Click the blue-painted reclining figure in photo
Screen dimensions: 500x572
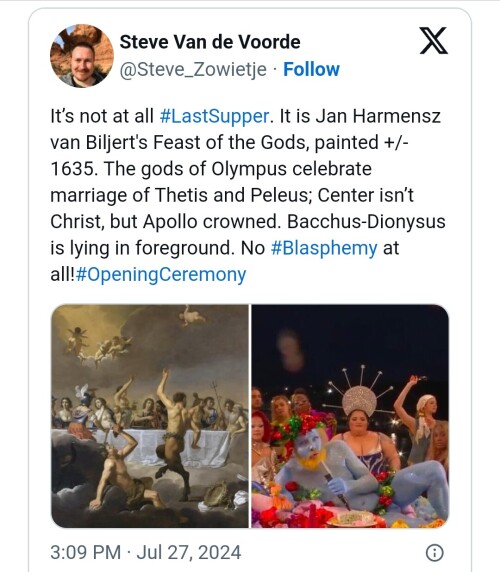pyautogui.click(x=361, y=471)
